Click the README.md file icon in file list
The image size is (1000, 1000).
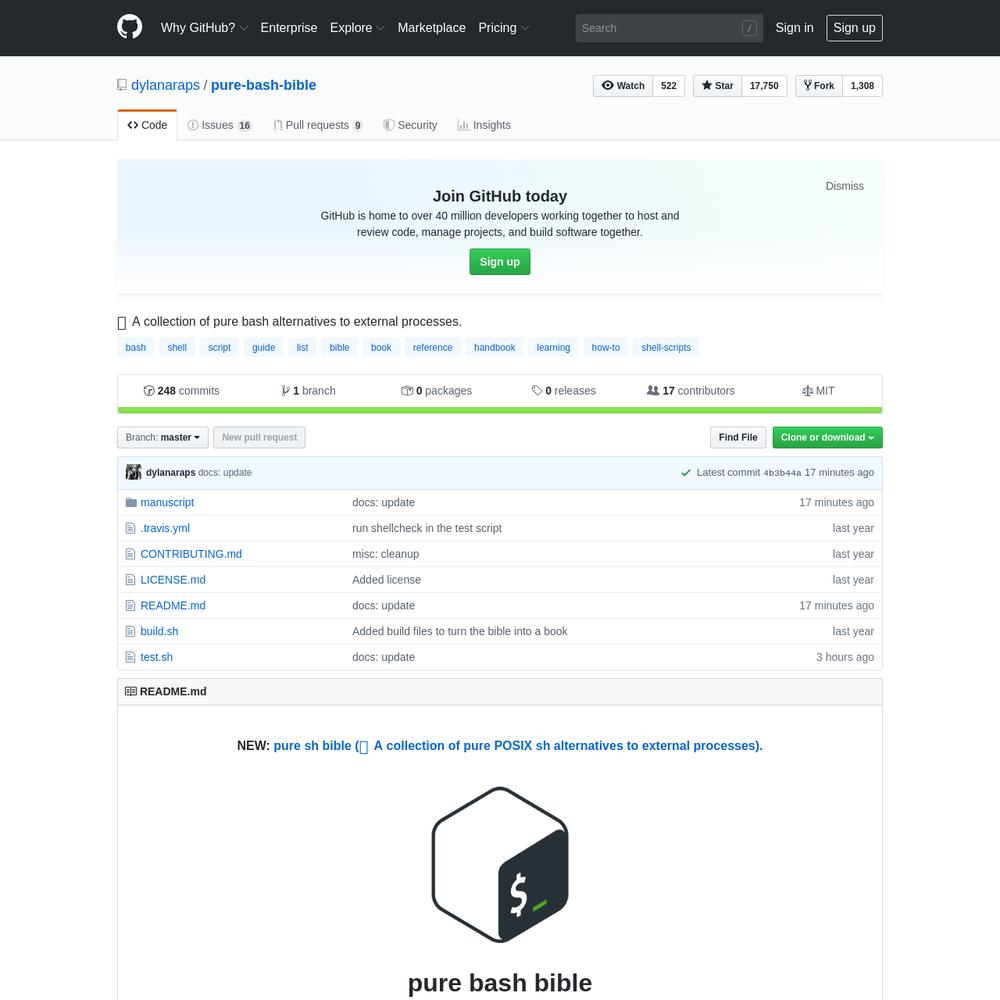[130, 605]
